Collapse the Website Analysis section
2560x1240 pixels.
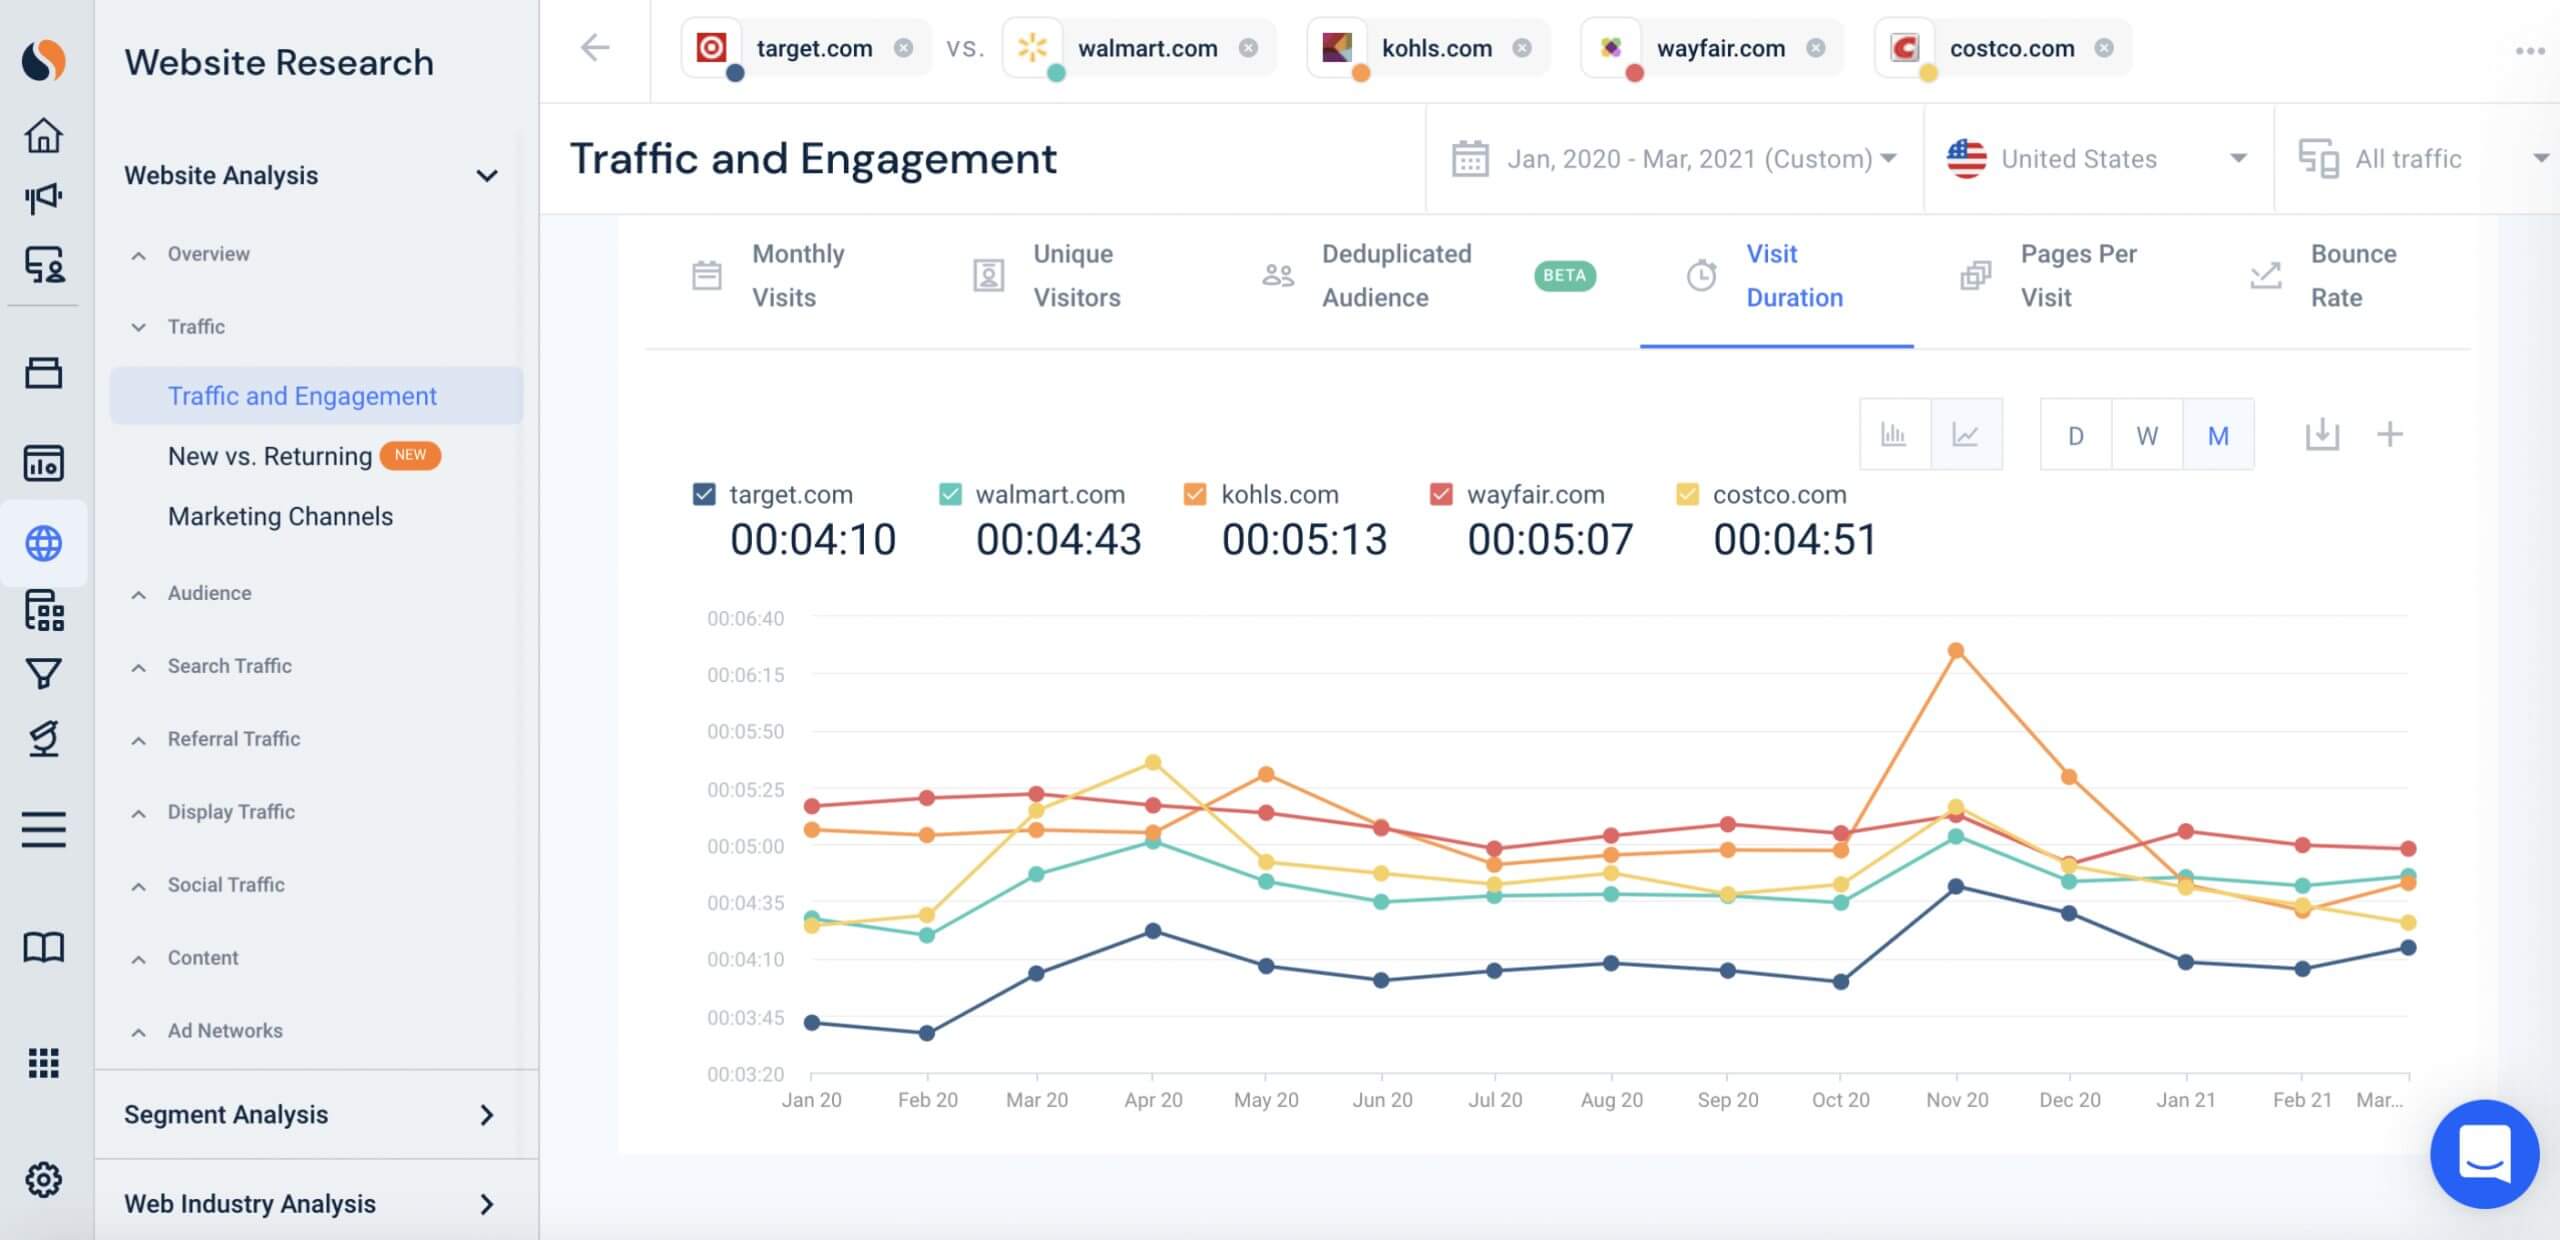487,176
